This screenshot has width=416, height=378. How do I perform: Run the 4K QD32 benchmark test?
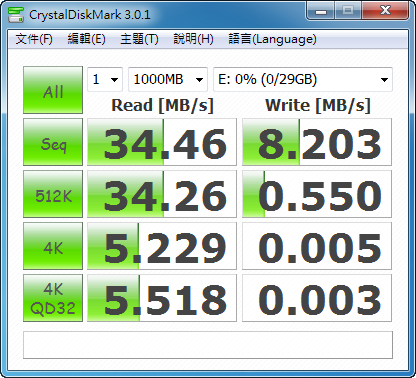53,298
